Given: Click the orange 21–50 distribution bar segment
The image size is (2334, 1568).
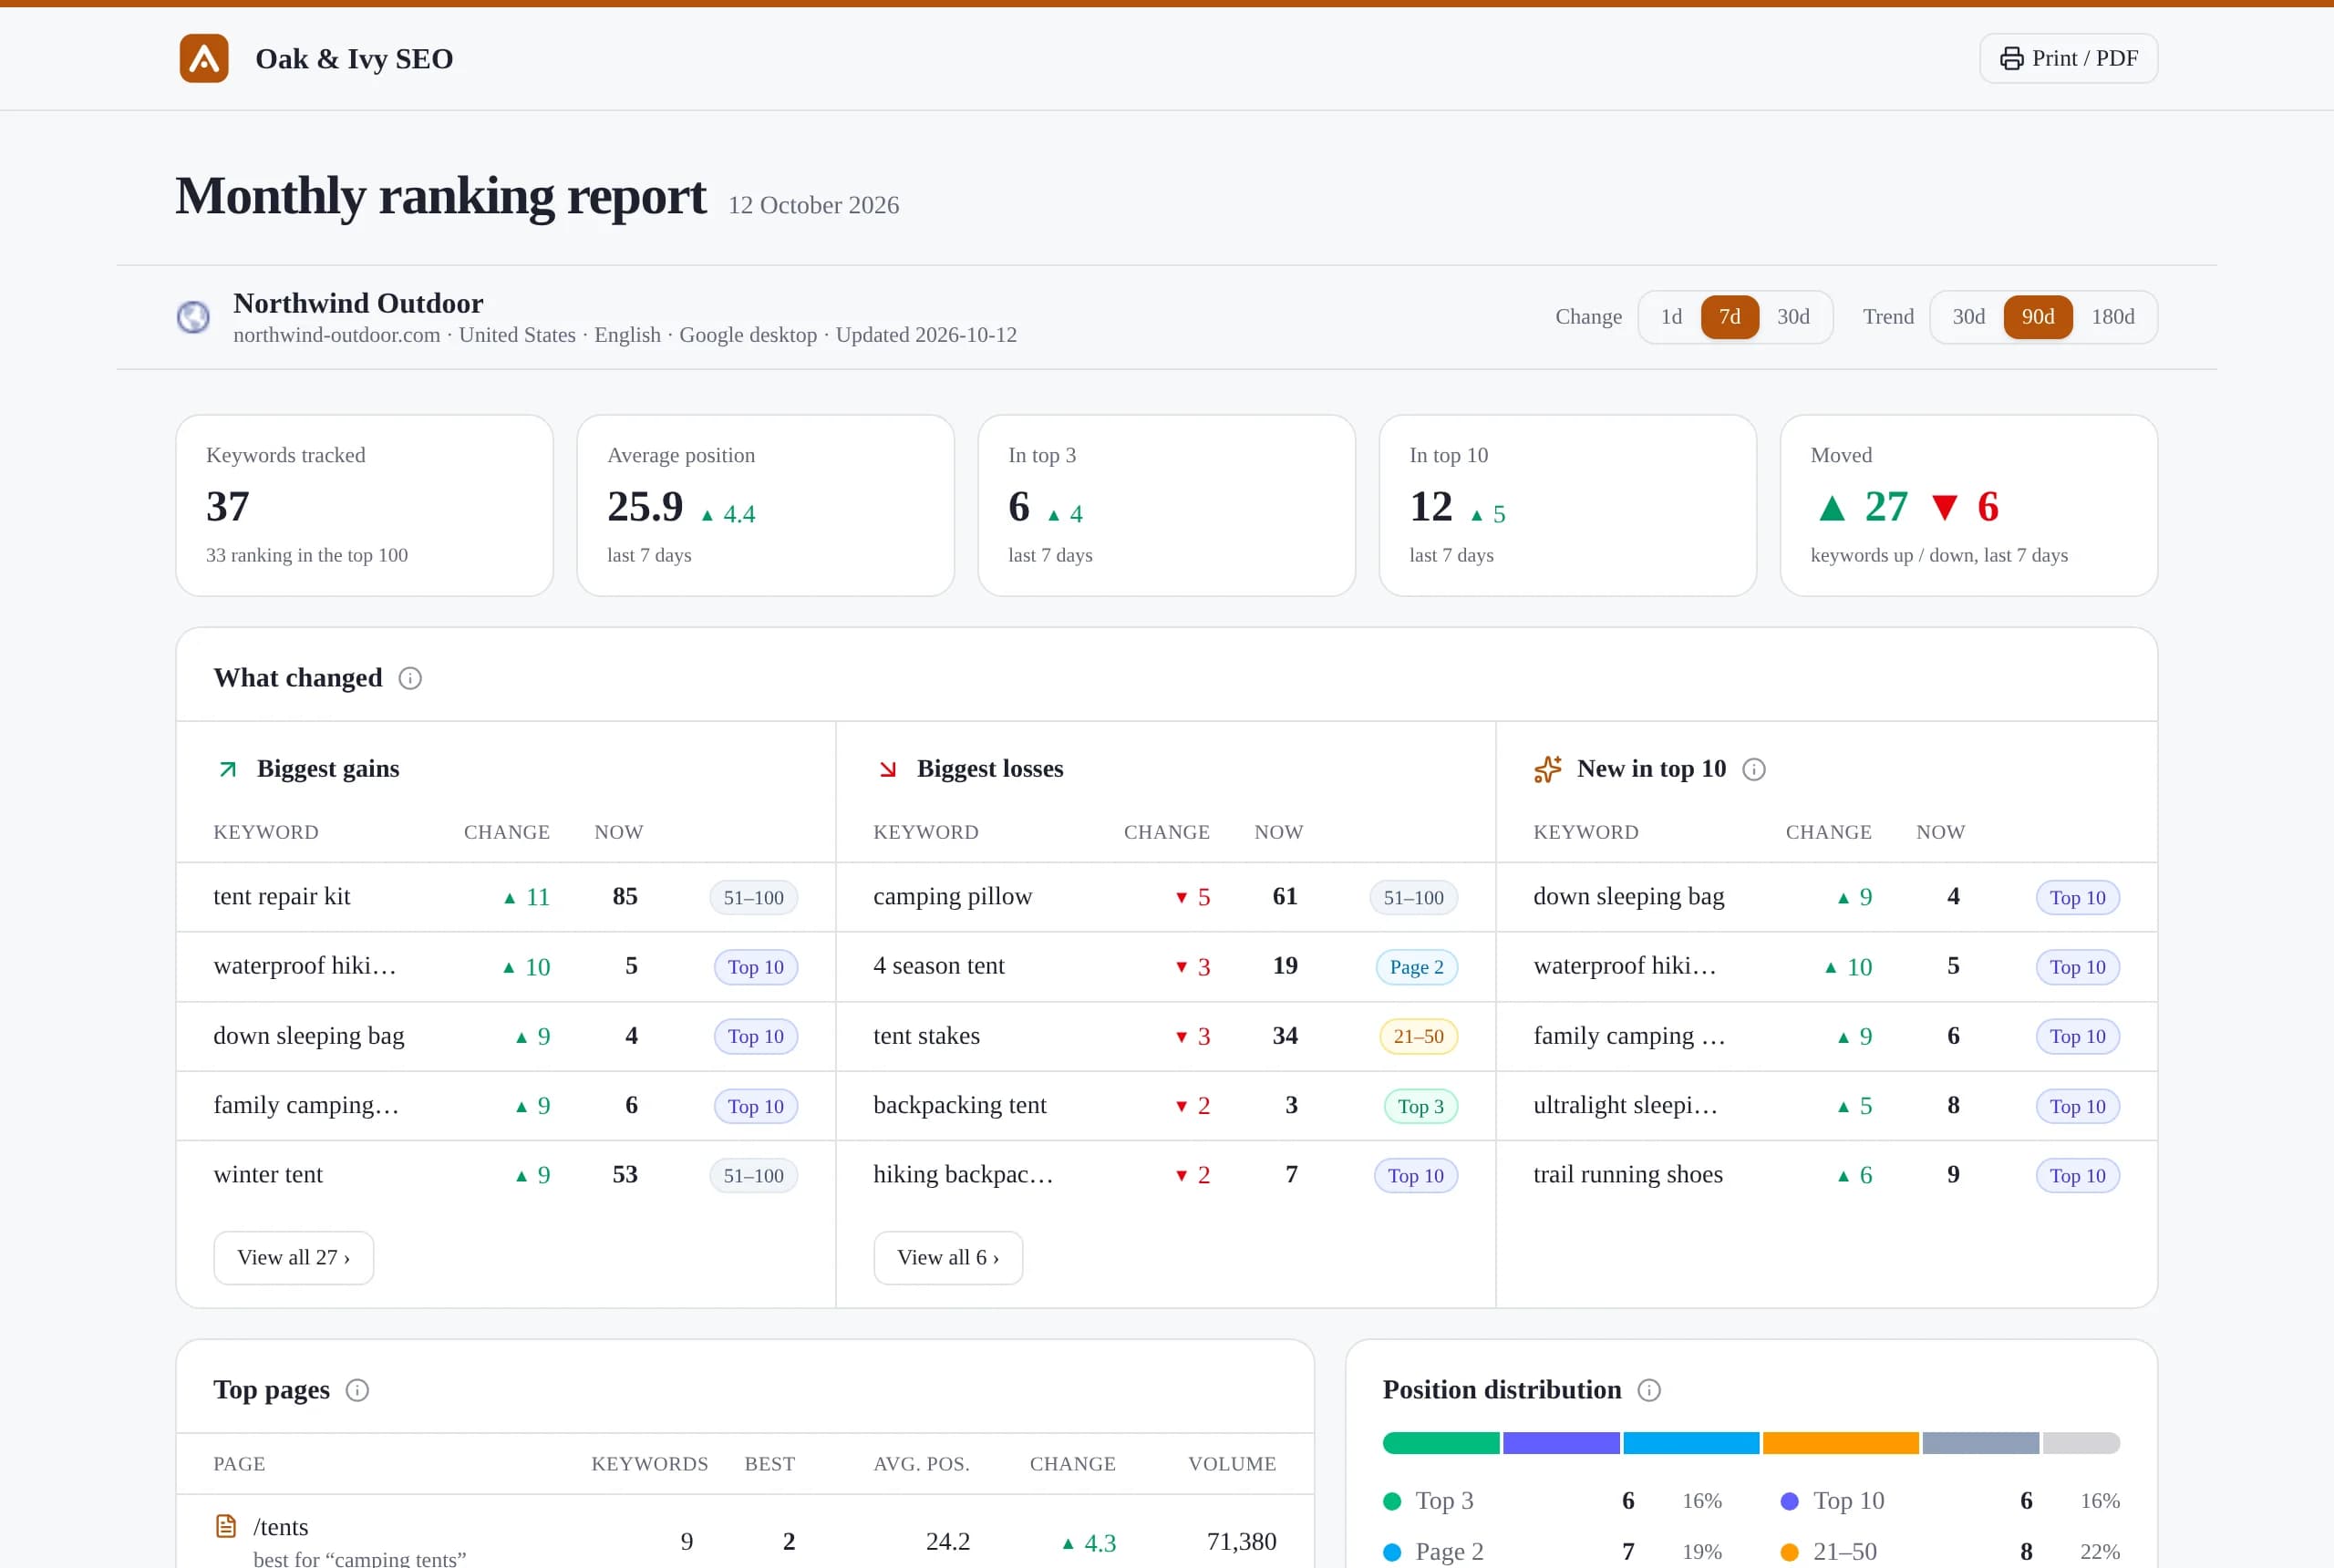Looking at the screenshot, I should point(1841,1443).
